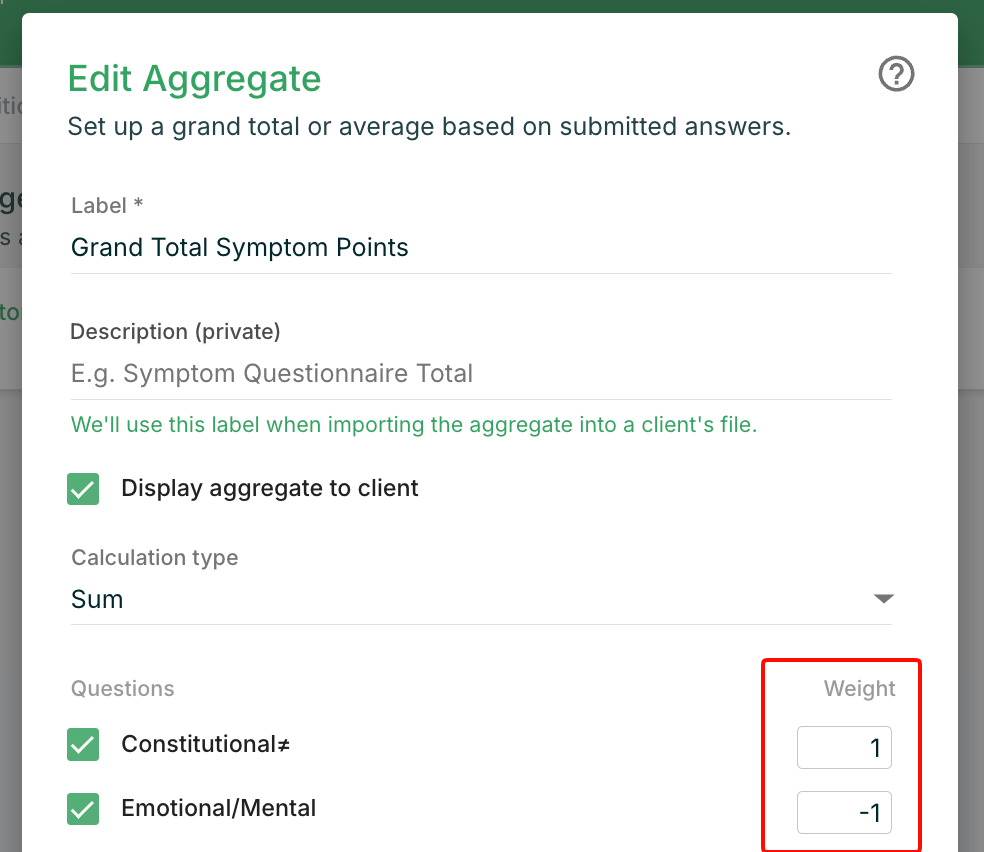Select the Emotional/Mental weight input
This screenshot has width=984, height=852.
(x=844, y=813)
